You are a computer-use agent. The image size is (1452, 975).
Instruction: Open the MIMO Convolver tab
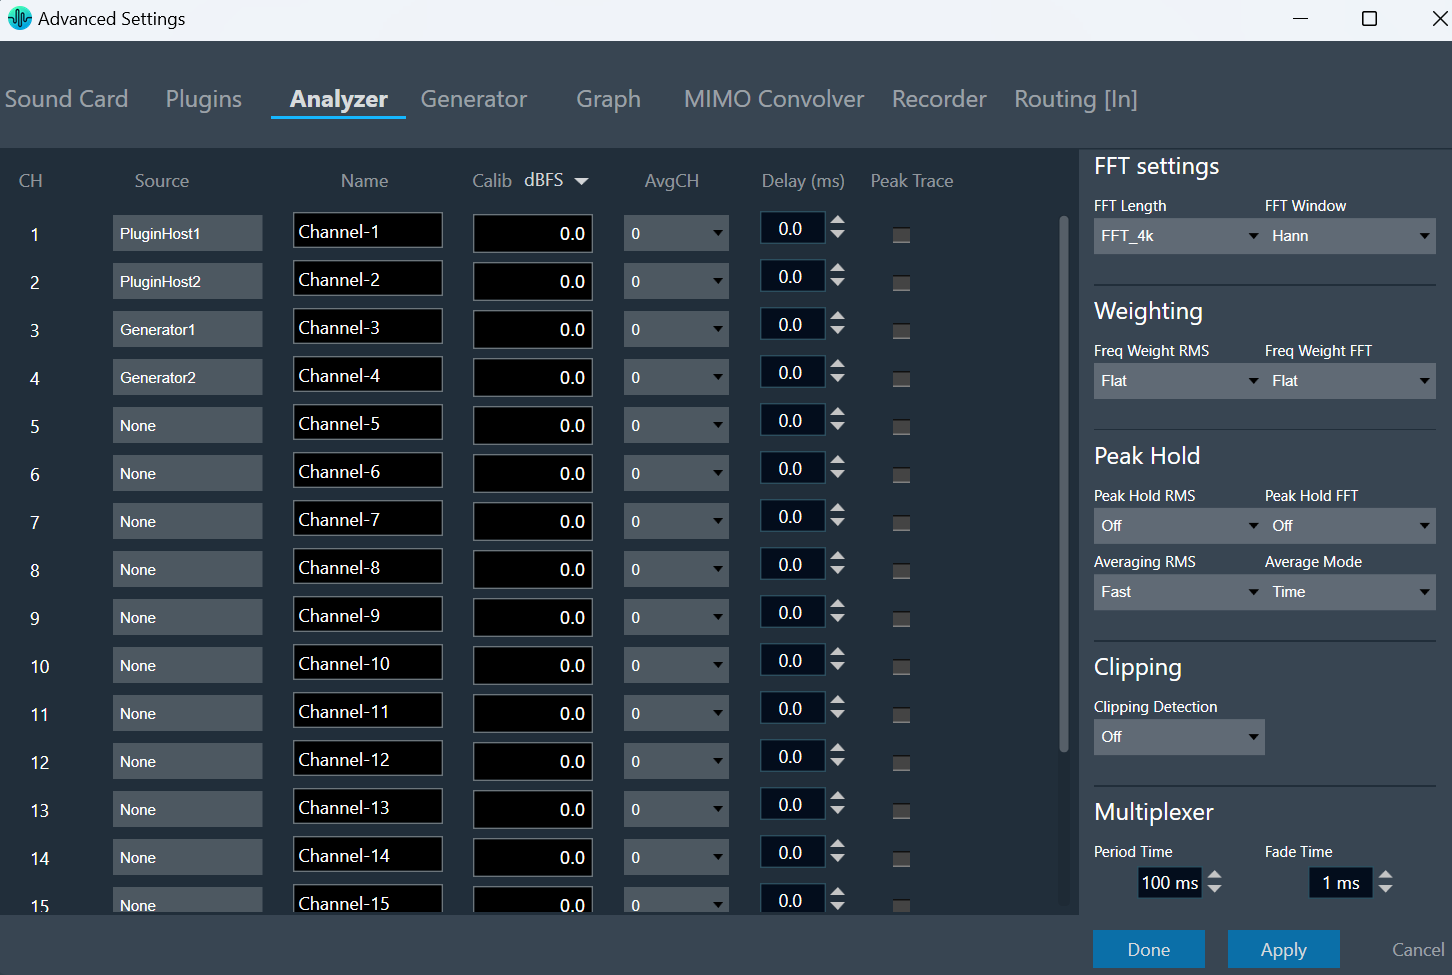774,99
